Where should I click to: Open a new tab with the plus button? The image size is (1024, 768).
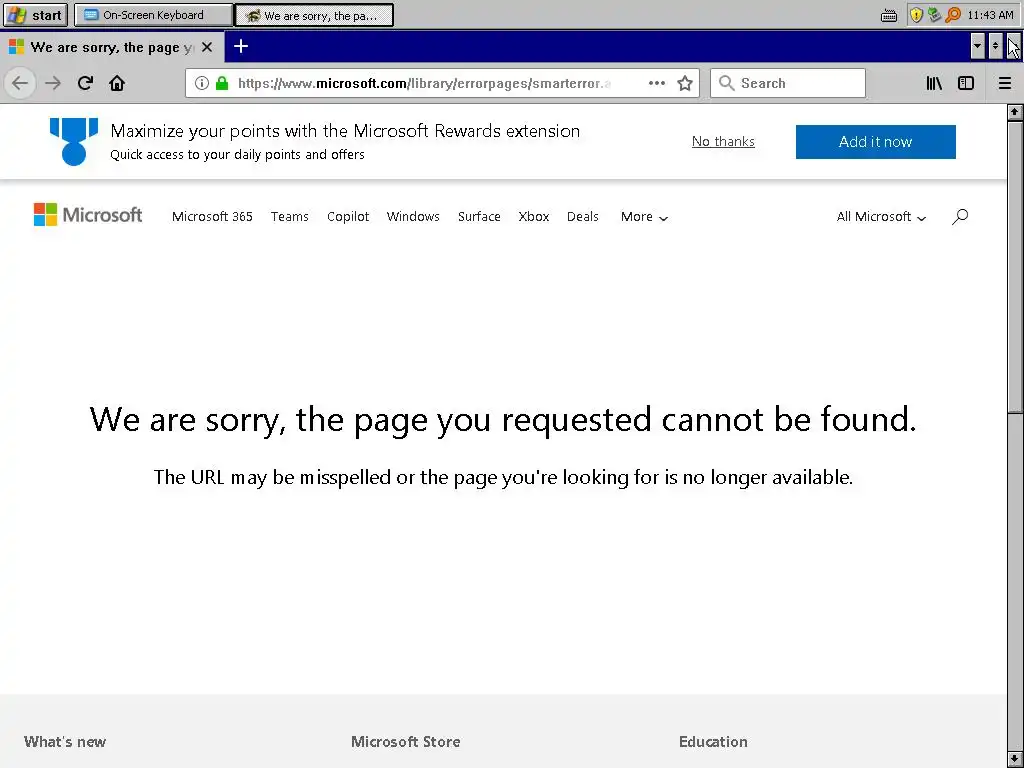[241, 46]
